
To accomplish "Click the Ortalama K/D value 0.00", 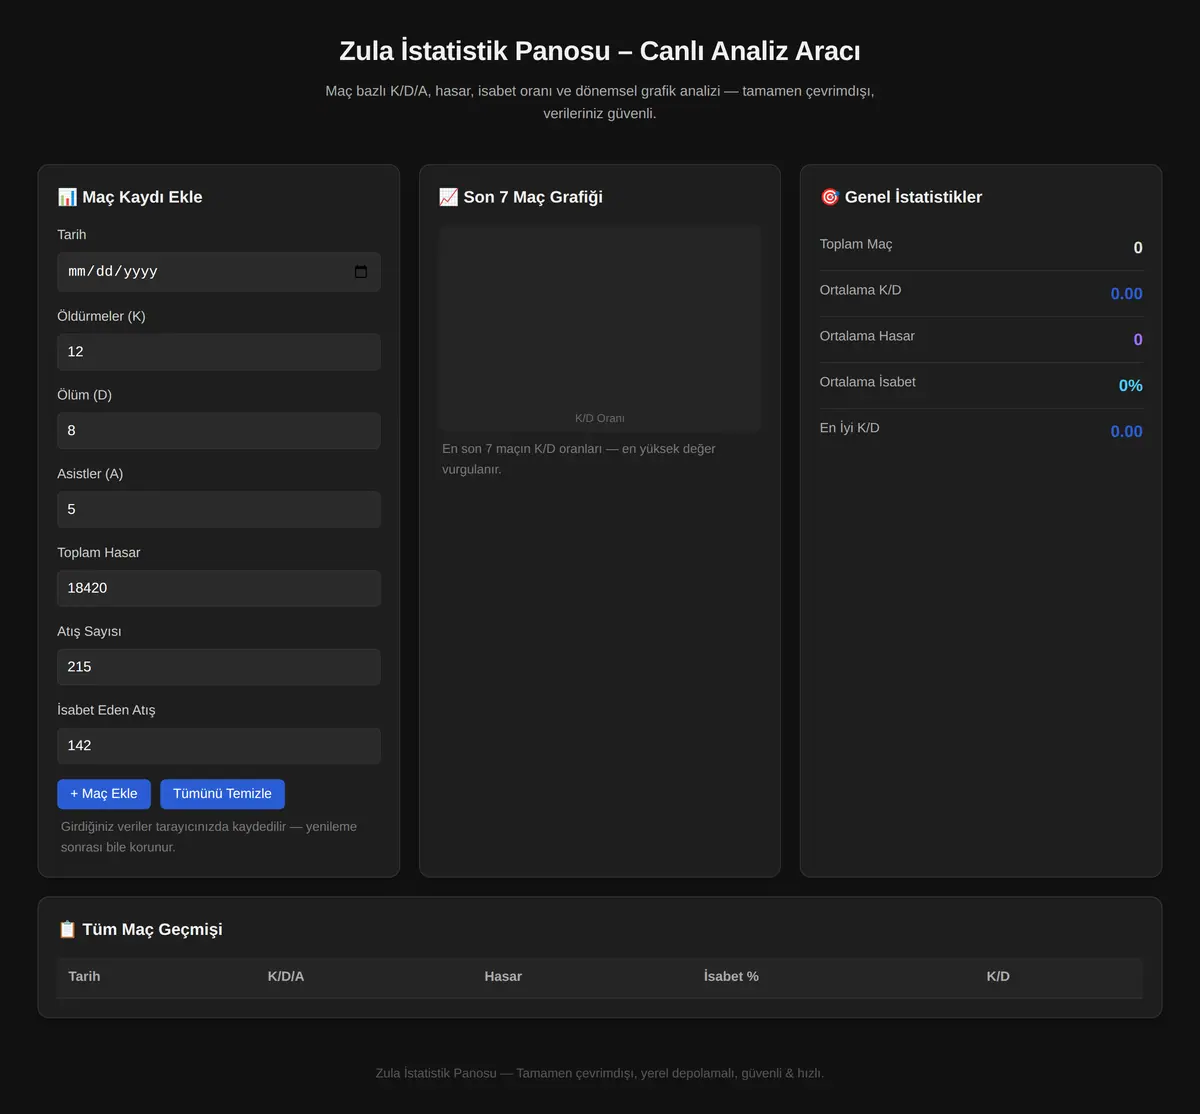I will pos(1126,294).
